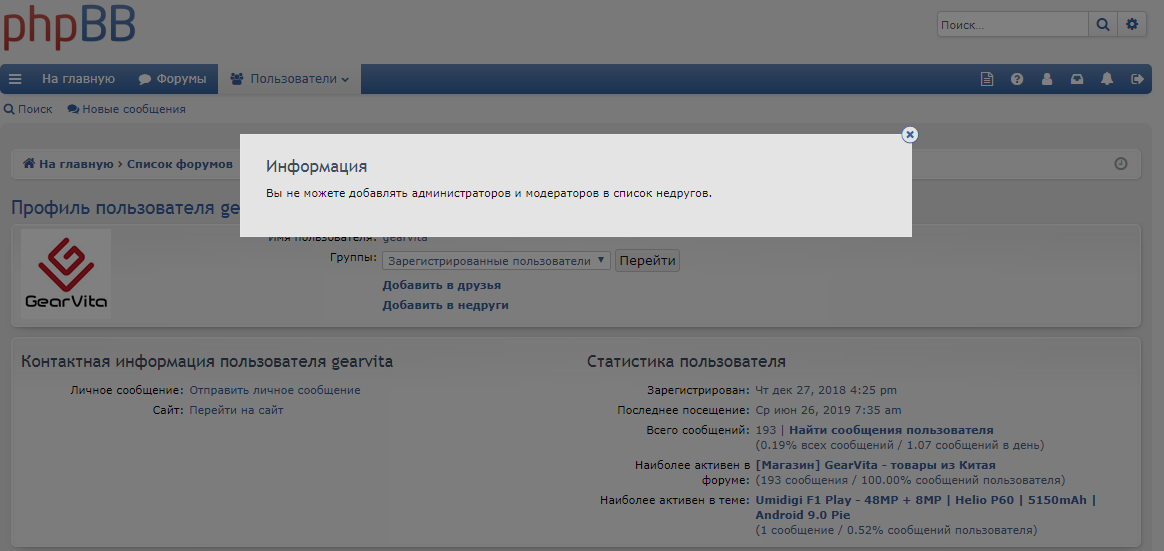Open Перейти на сайт link

point(236,410)
